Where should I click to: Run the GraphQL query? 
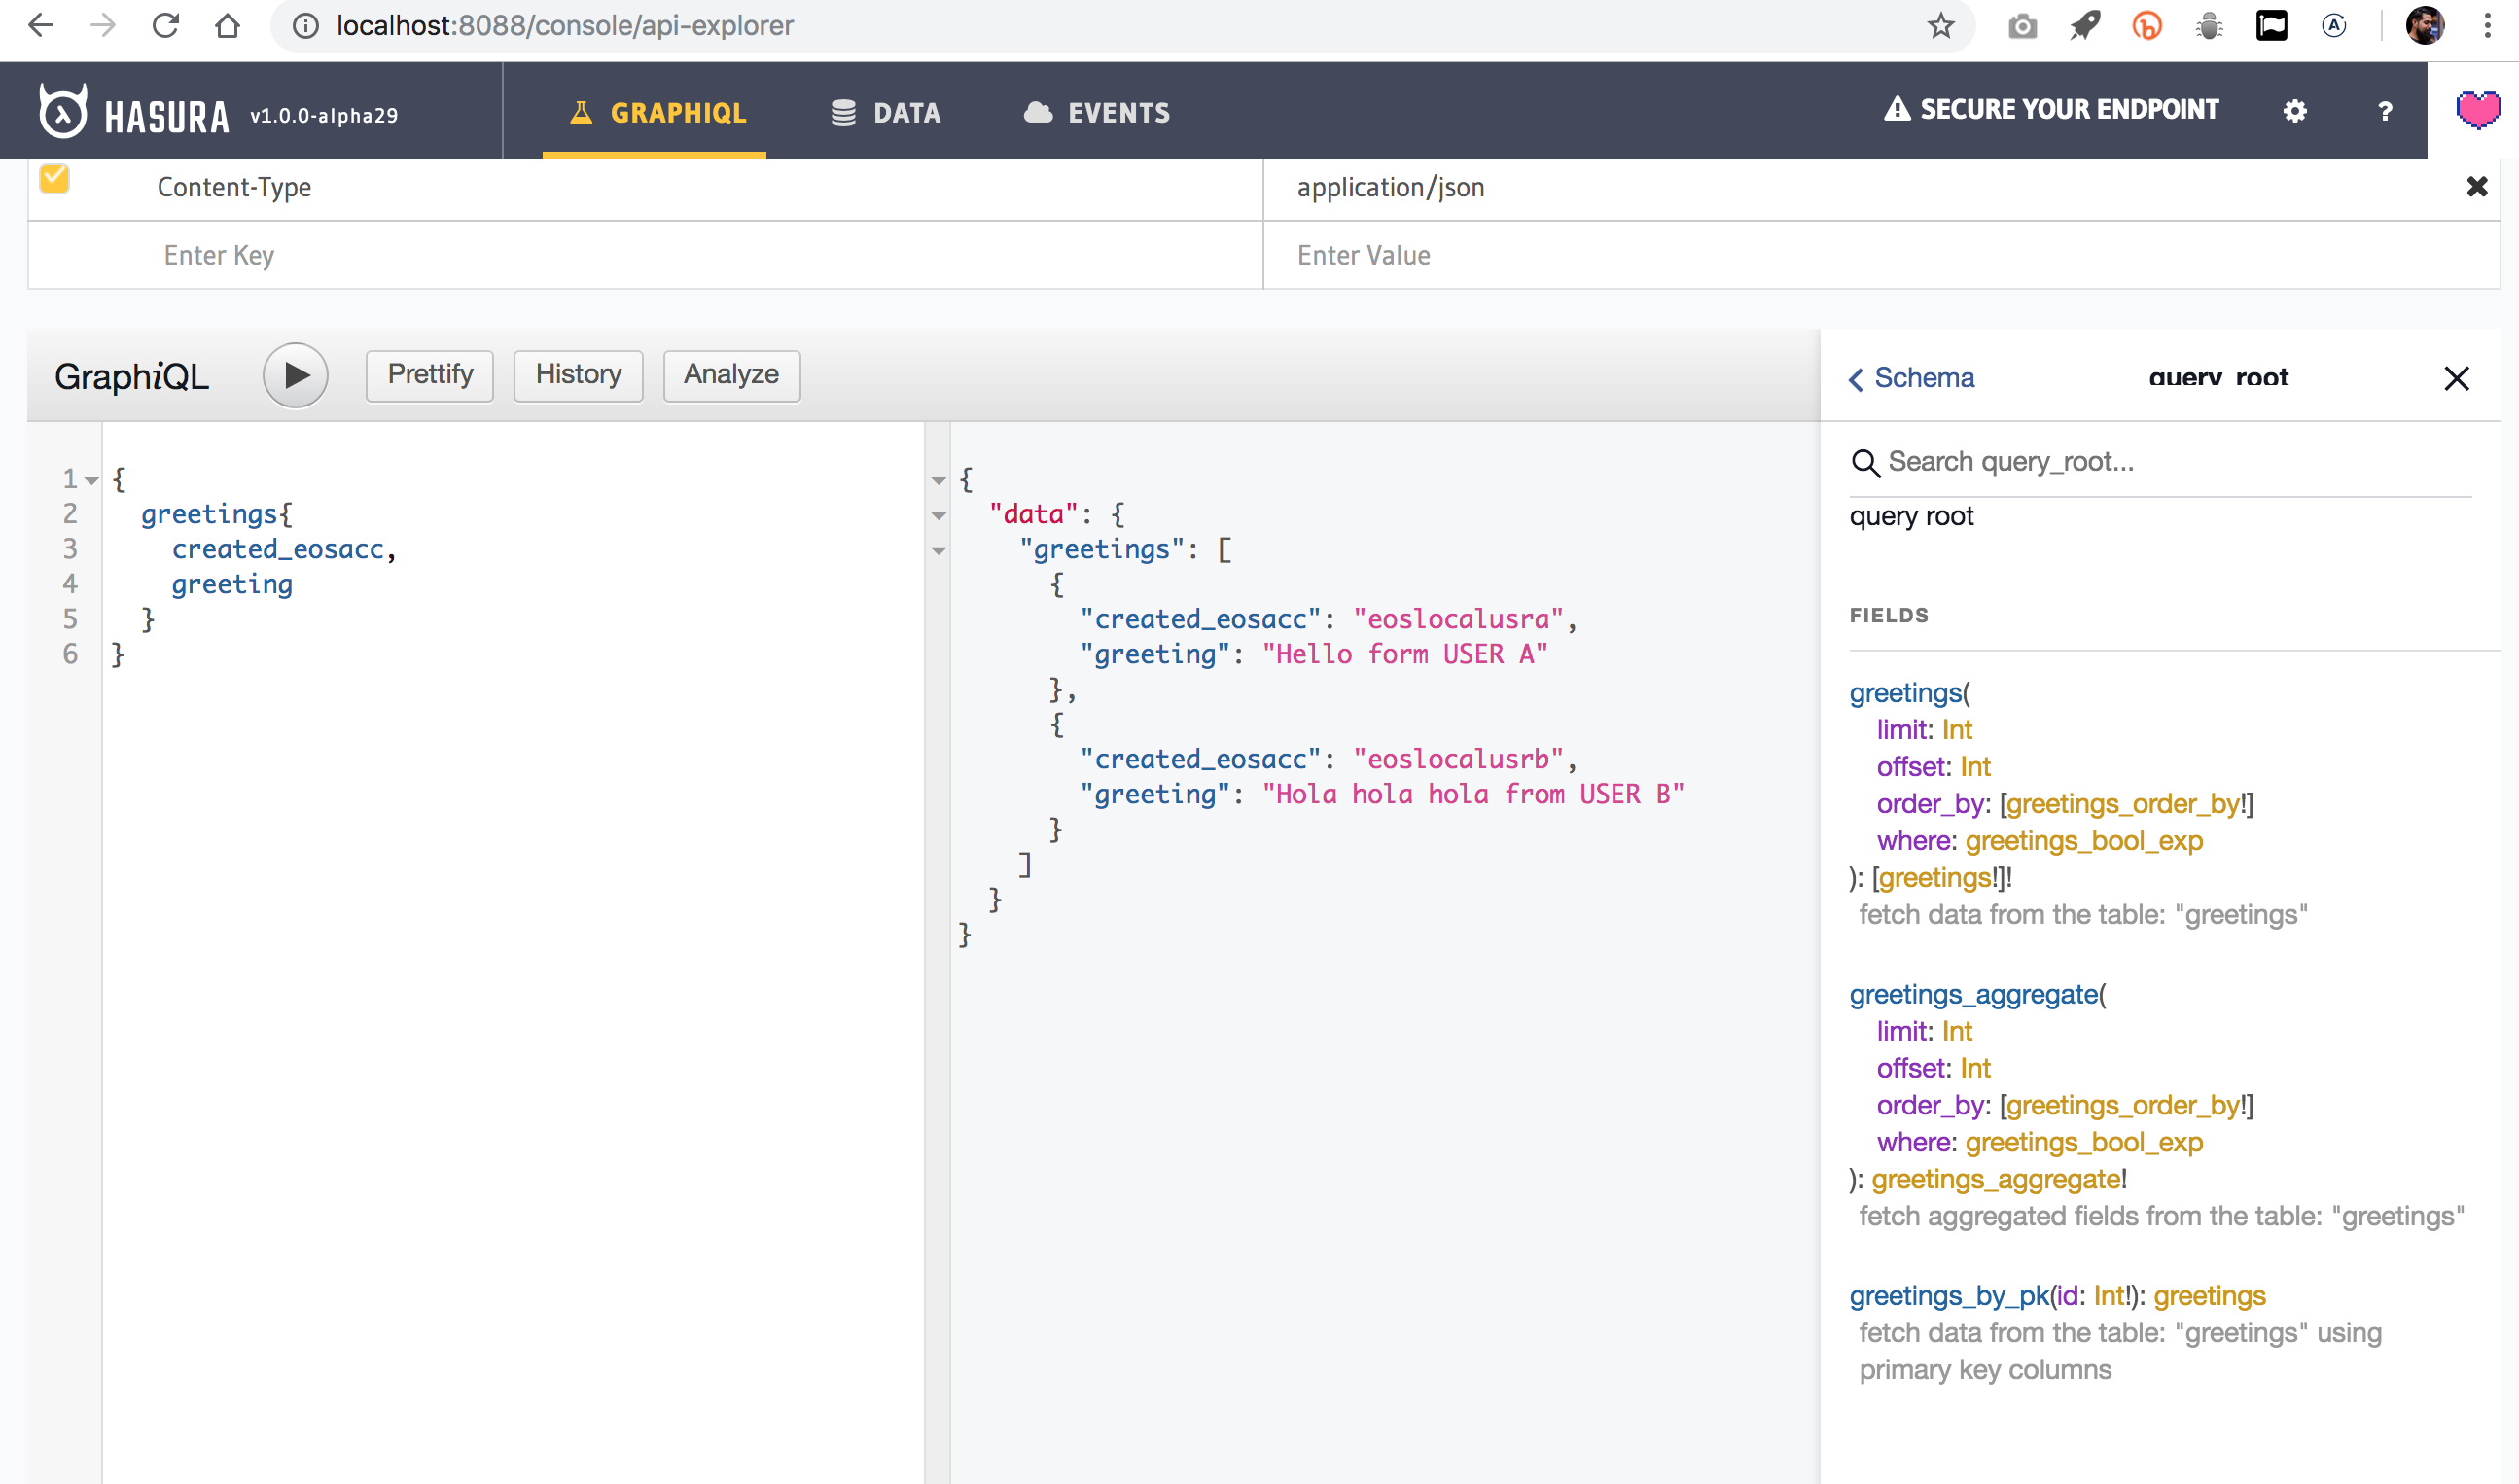click(x=296, y=375)
